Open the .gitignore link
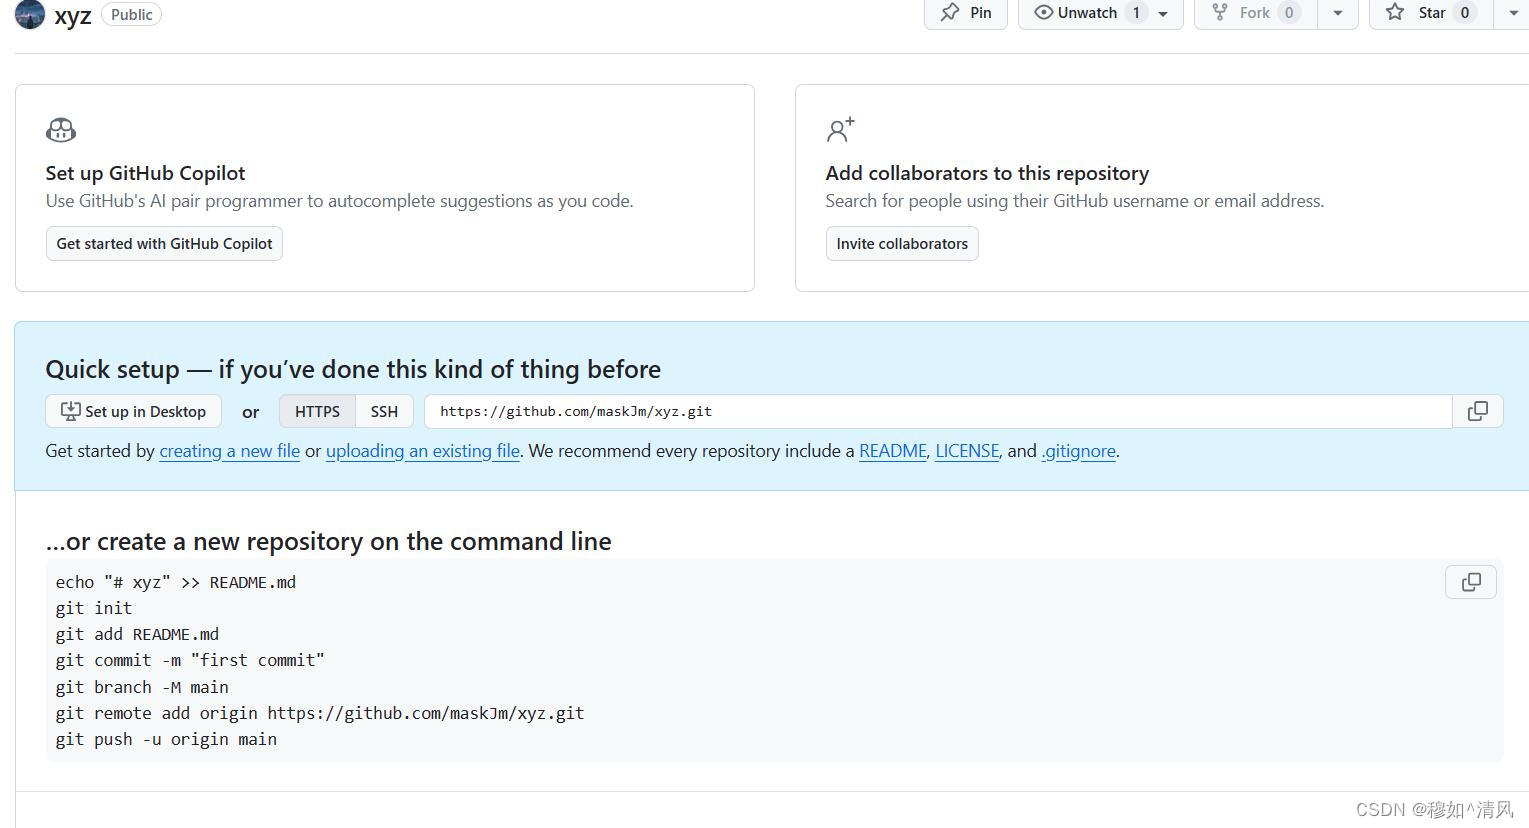The image size is (1529, 828). coord(1079,451)
